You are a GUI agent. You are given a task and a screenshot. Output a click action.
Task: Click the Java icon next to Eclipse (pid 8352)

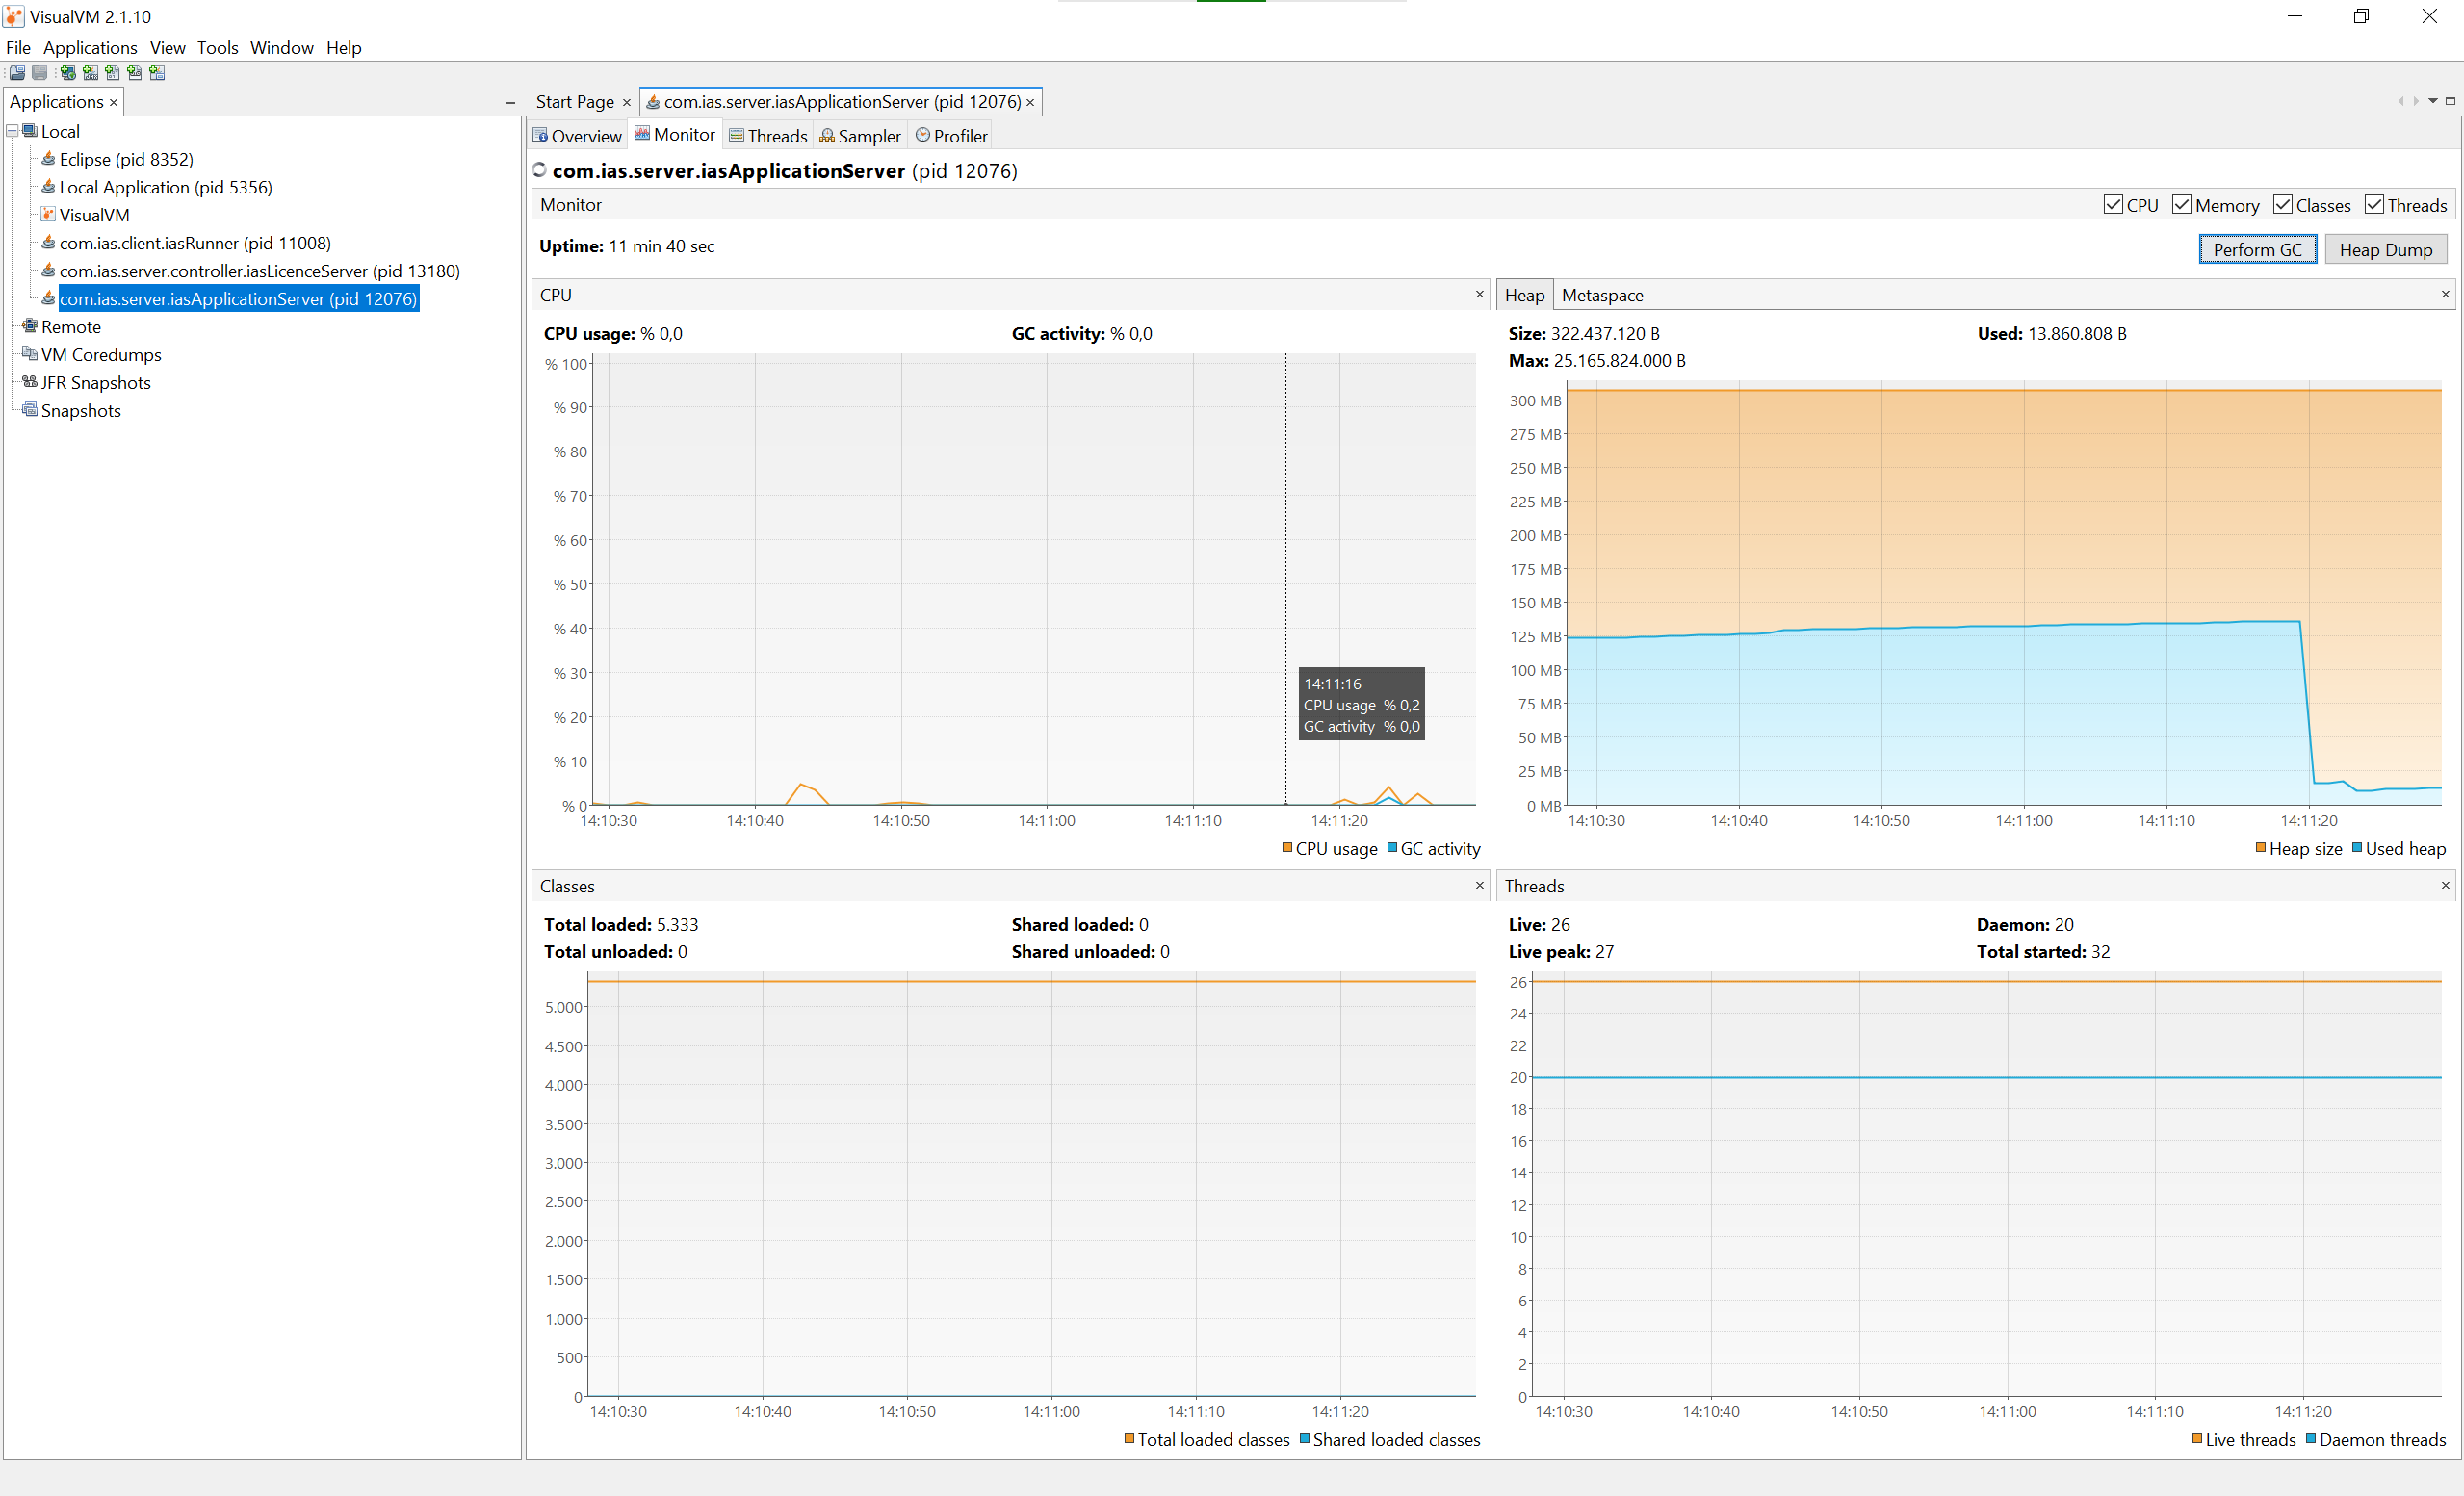click(x=48, y=159)
